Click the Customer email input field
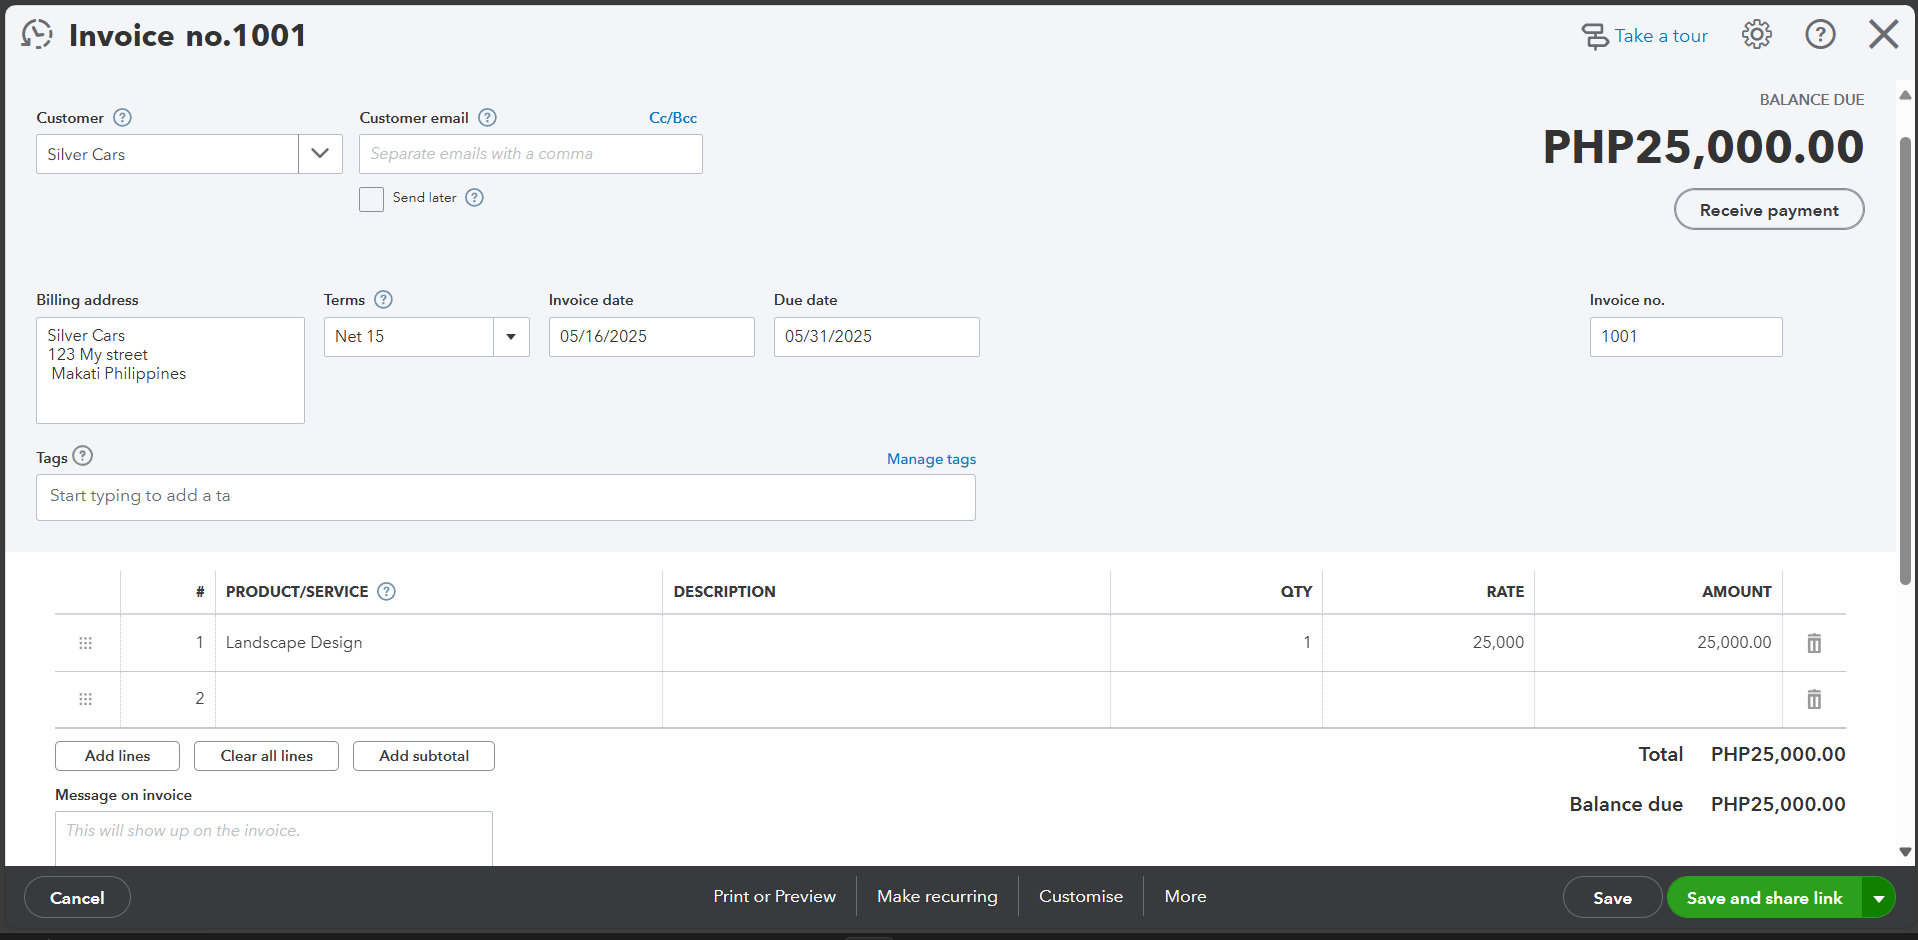Image resolution: width=1918 pixels, height=940 pixels. click(531, 154)
